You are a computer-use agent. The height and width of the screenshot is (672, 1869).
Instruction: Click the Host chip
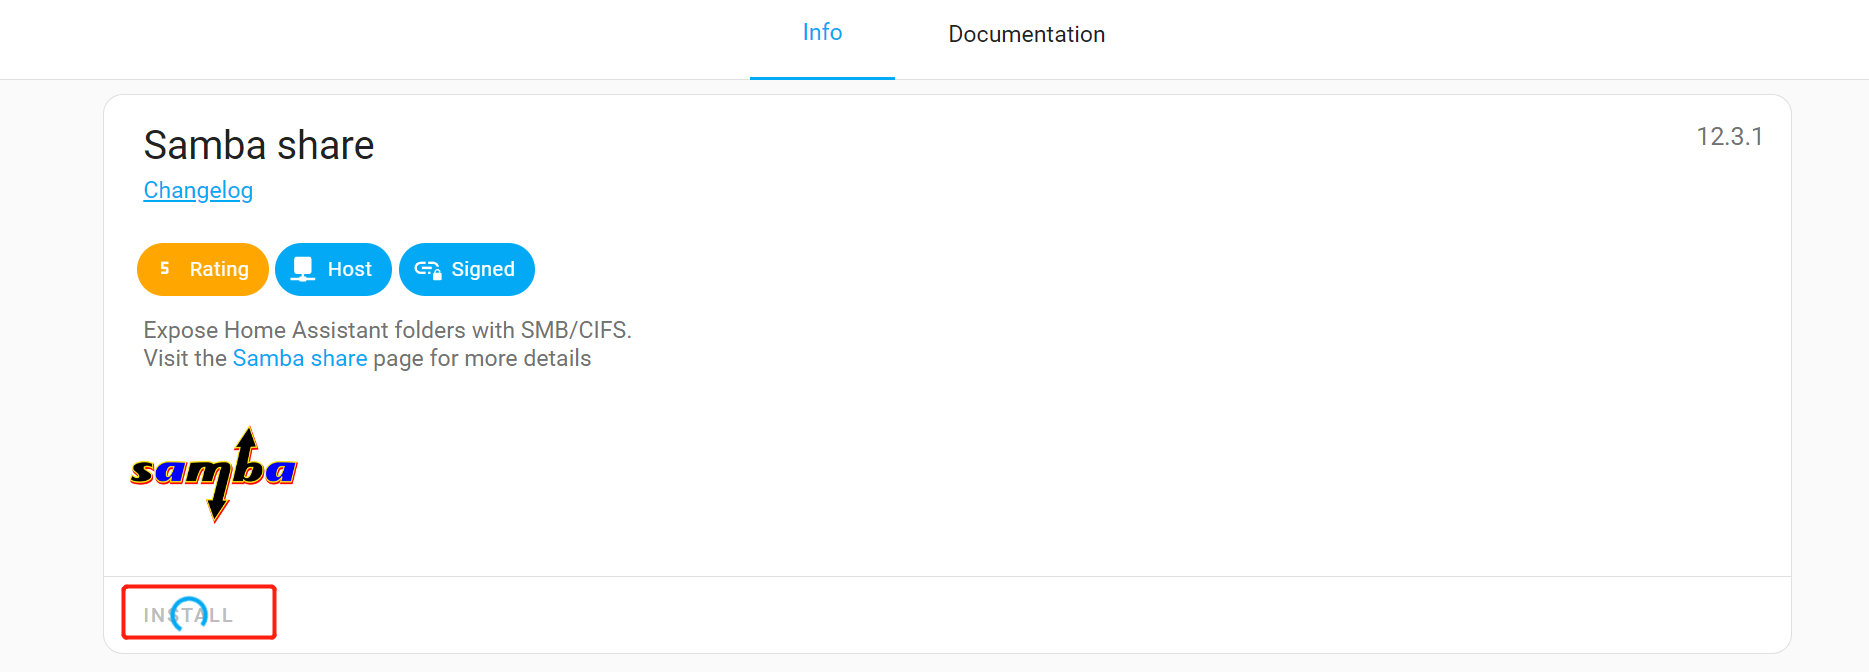[333, 269]
